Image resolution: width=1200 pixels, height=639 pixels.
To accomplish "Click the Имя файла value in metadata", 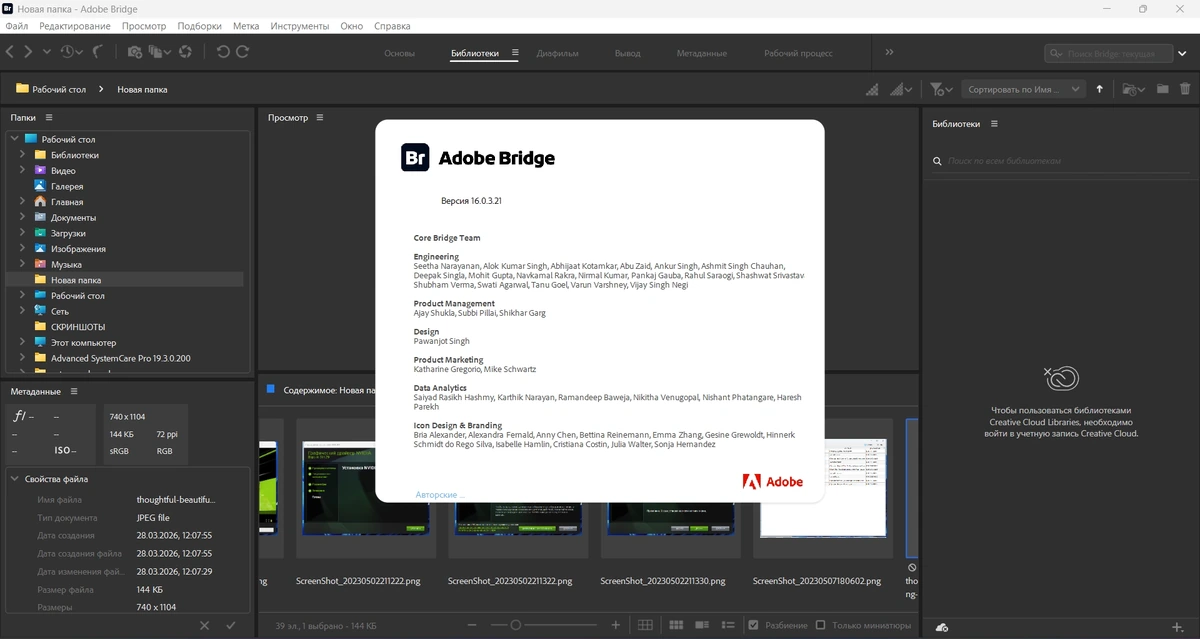I will (x=176, y=499).
